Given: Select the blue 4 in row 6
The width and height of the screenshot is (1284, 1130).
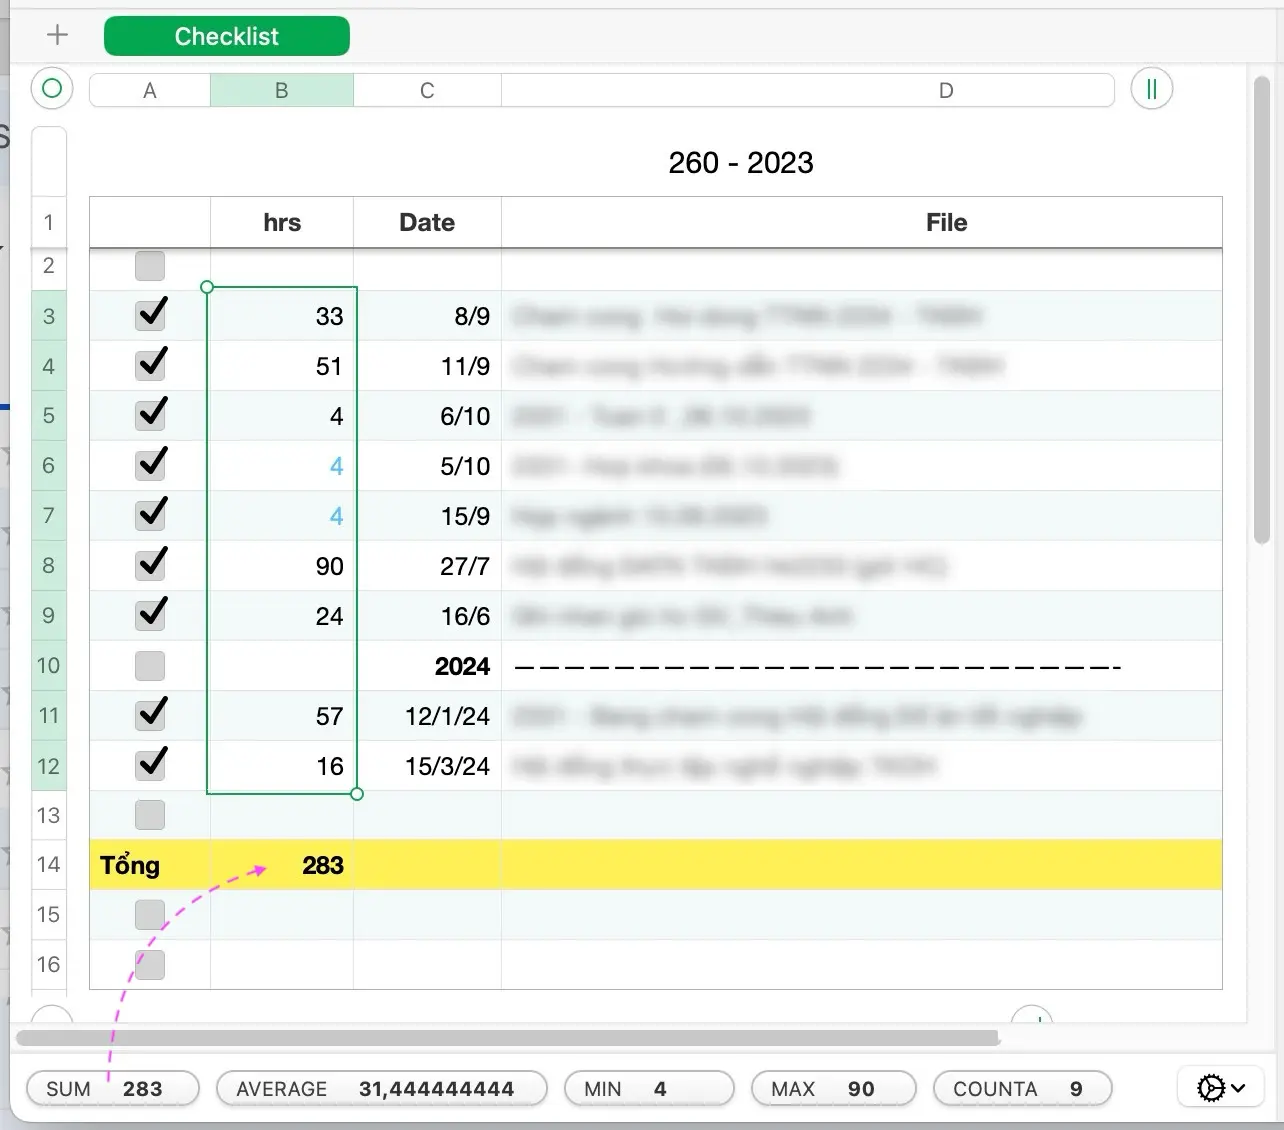Looking at the screenshot, I should pos(282,466).
